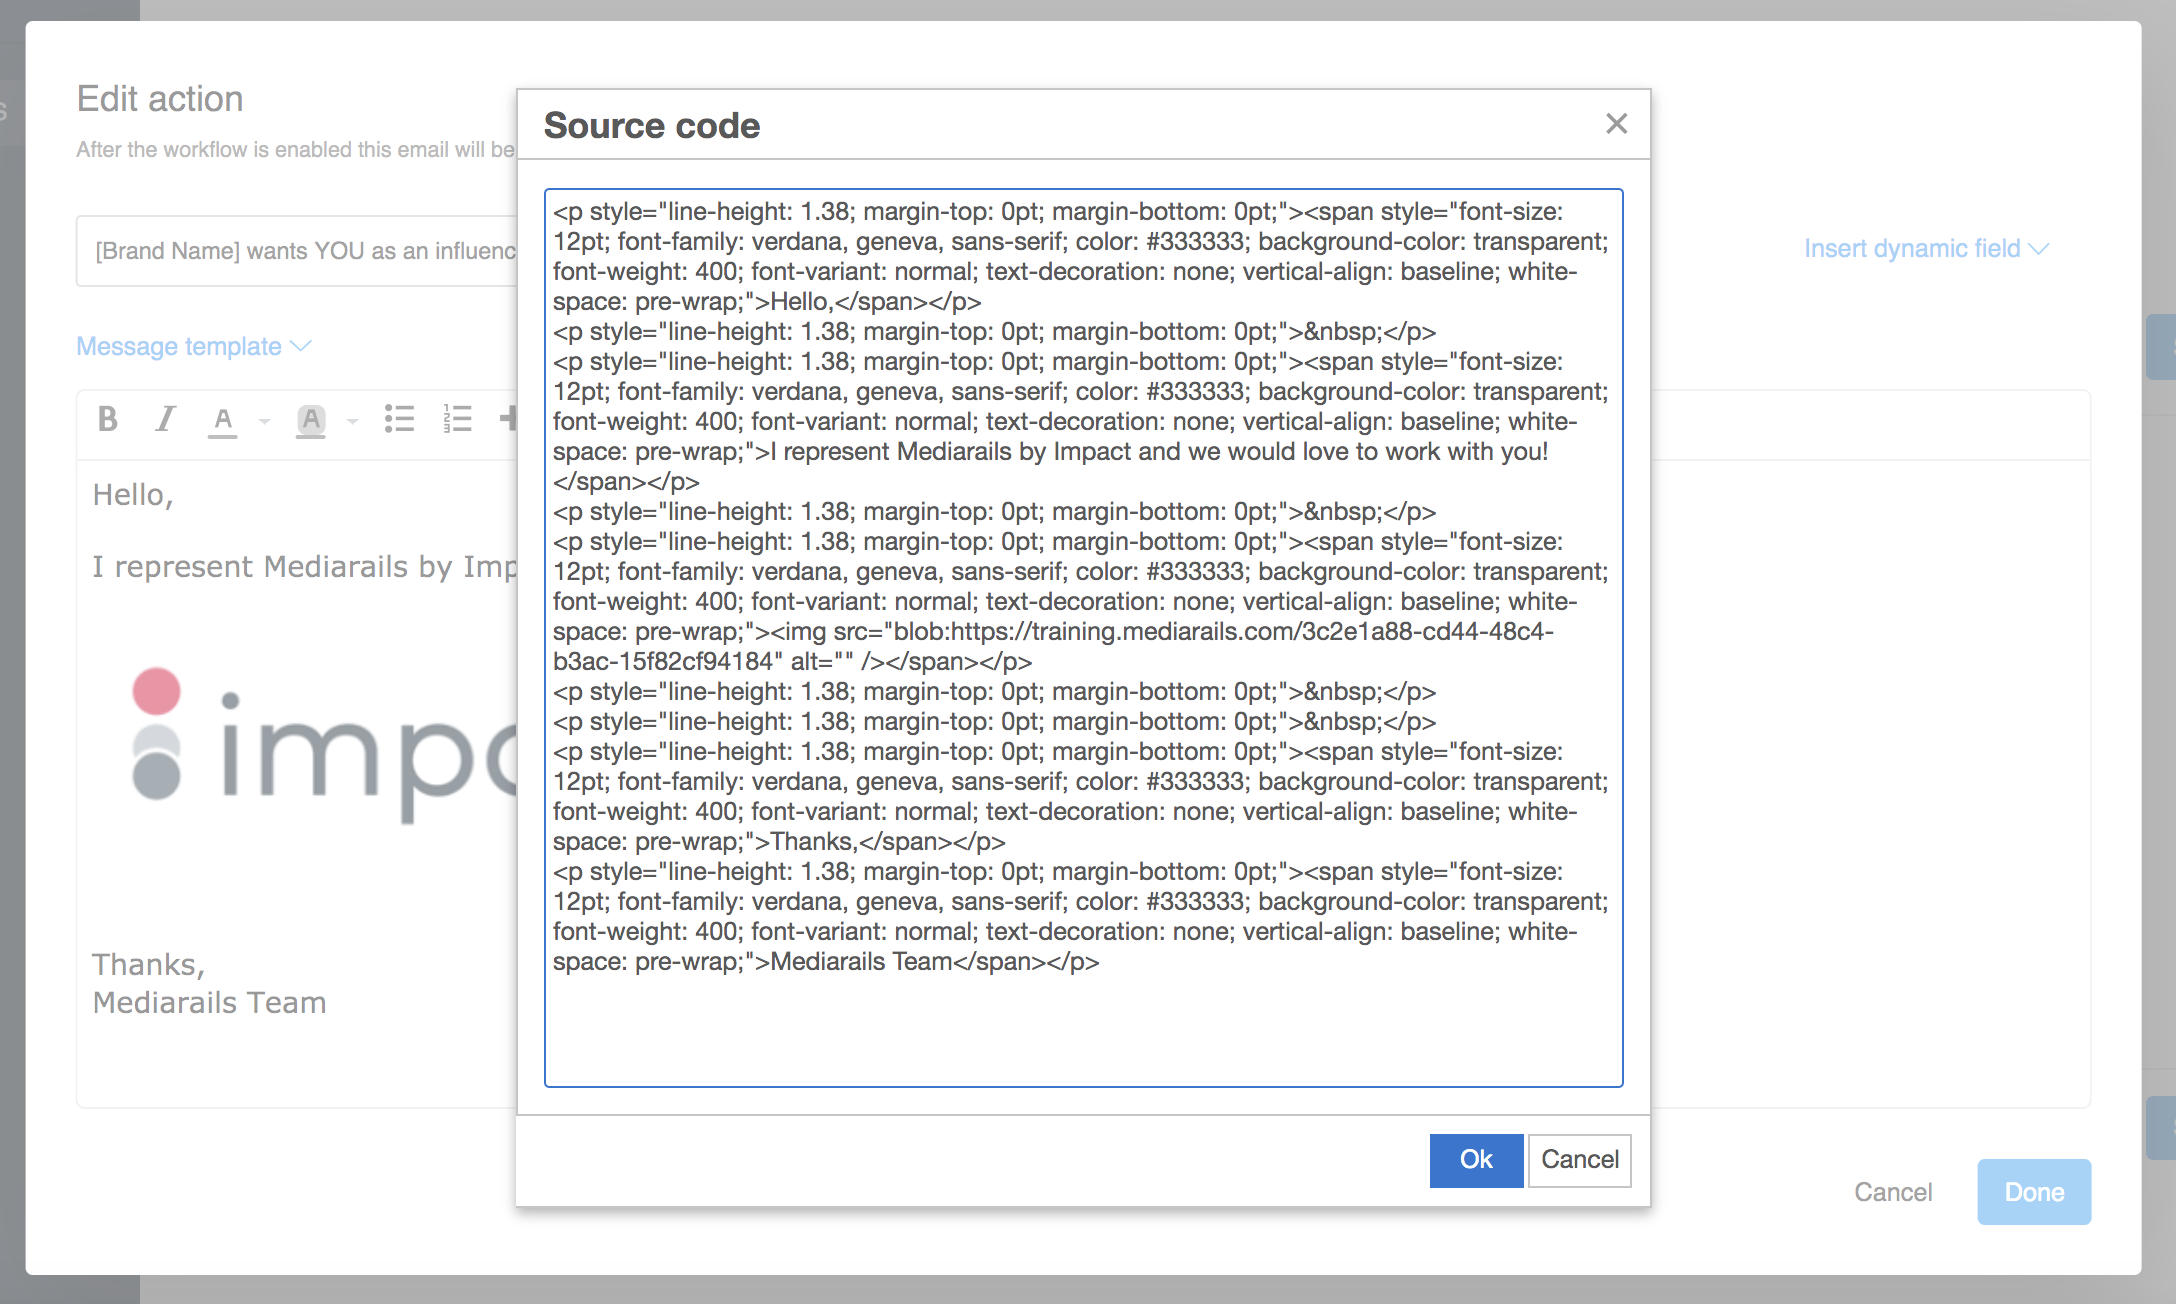2176x1304 pixels.
Task: Click the Done button
Action: (x=2034, y=1192)
